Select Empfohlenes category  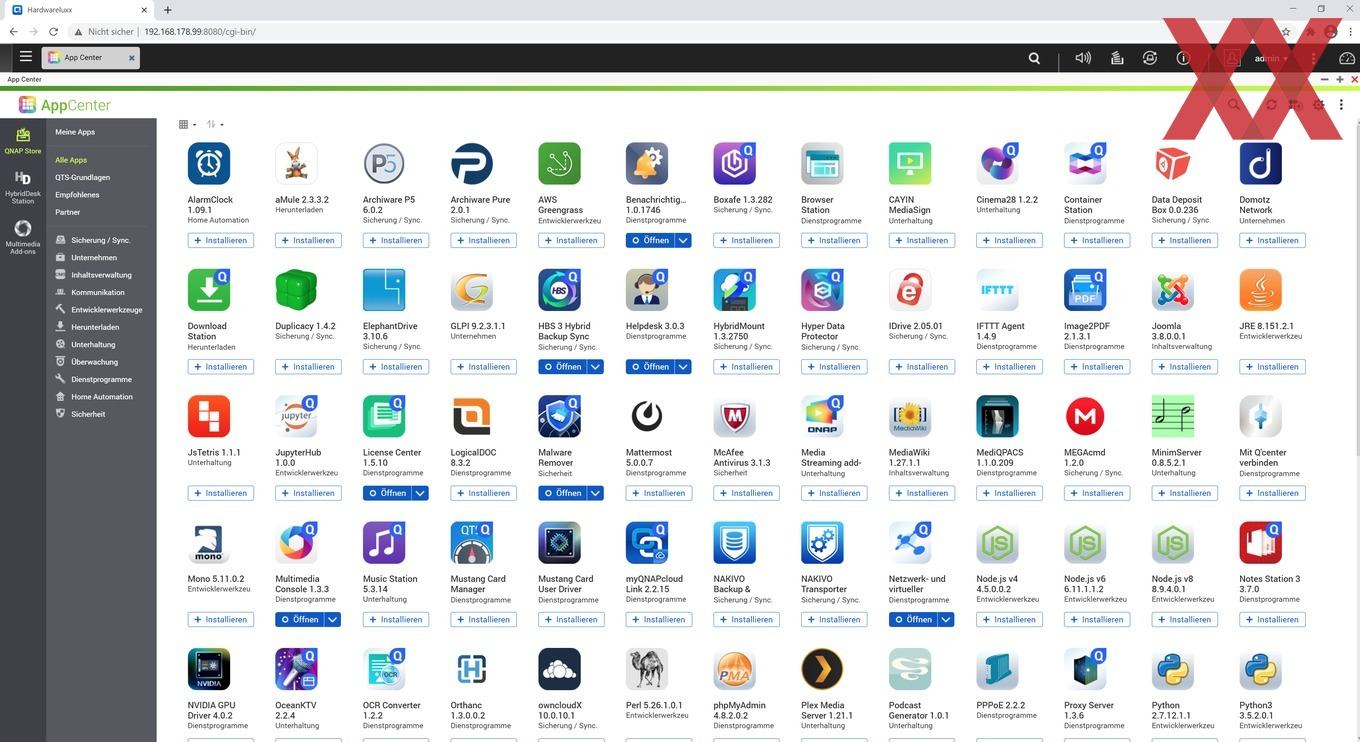77,195
